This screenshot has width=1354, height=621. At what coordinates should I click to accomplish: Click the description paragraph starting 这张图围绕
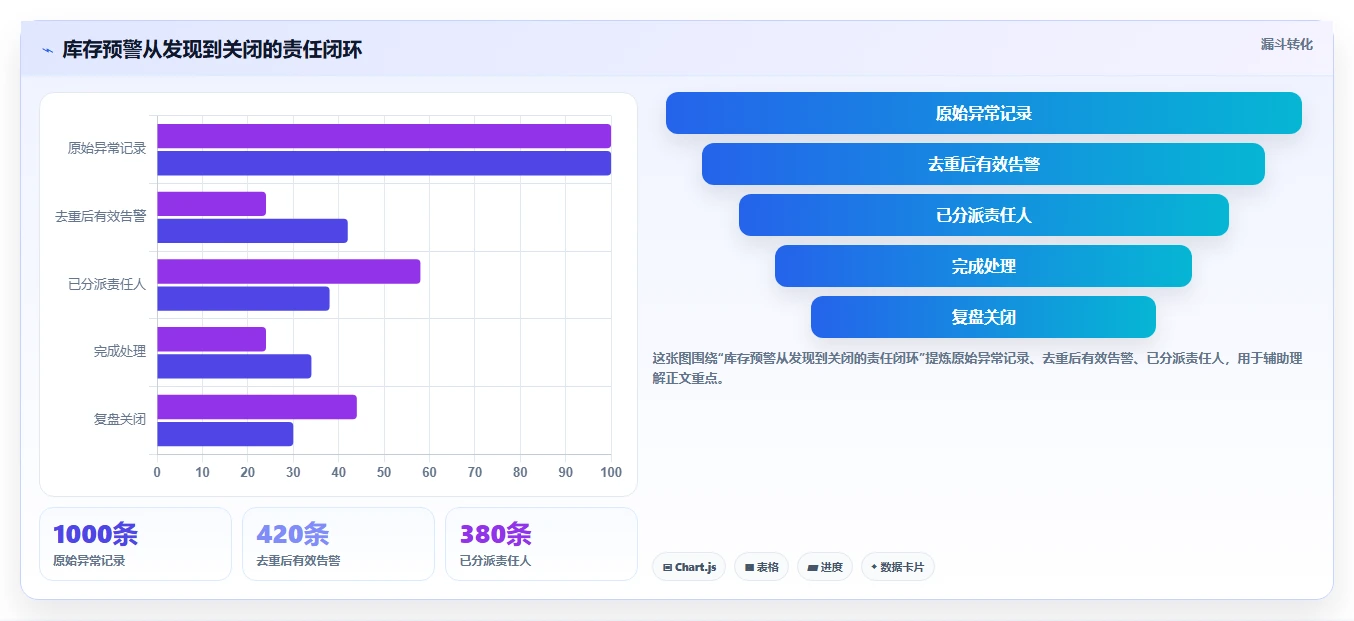point(977,368)
